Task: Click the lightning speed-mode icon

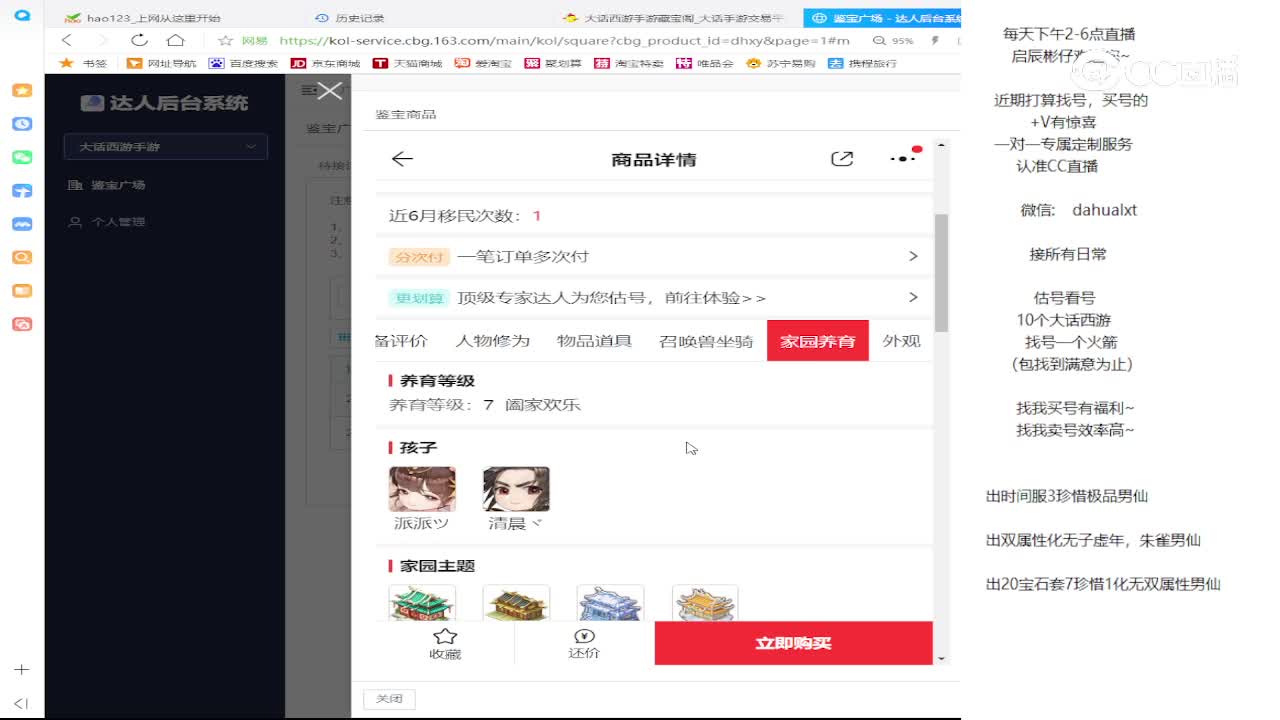Action: [935, 41]
